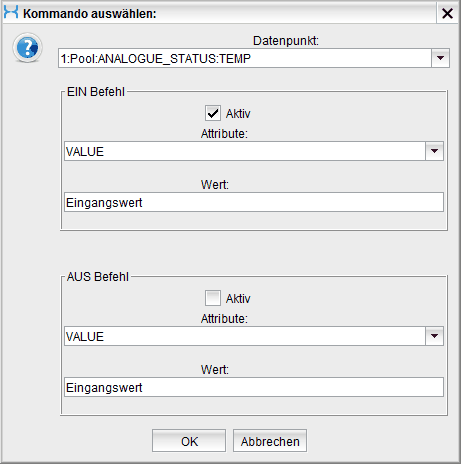
Task: Focus the Wert input in AUS Befehl
Action: [x=254, y=387]
